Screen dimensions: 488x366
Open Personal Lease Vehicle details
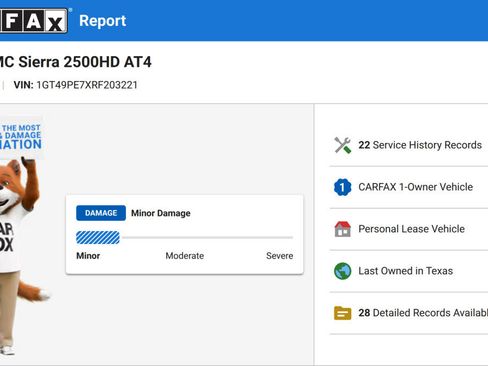[x=411, y=229]
